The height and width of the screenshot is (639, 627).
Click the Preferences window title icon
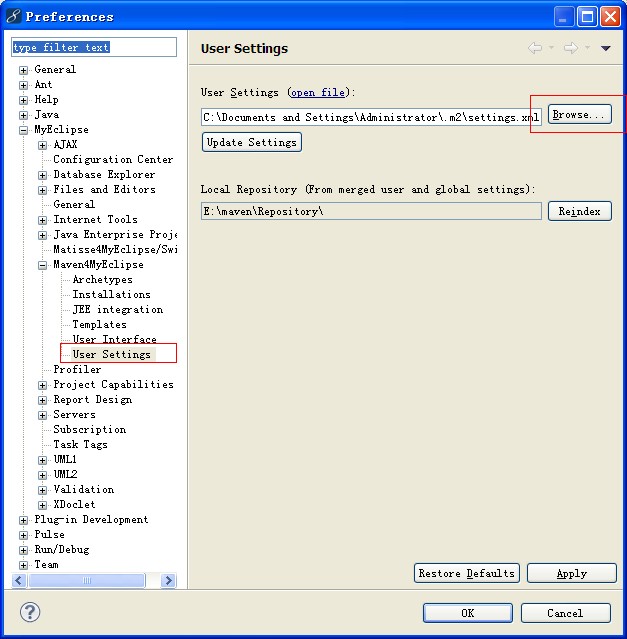click(x=13, y=16)
